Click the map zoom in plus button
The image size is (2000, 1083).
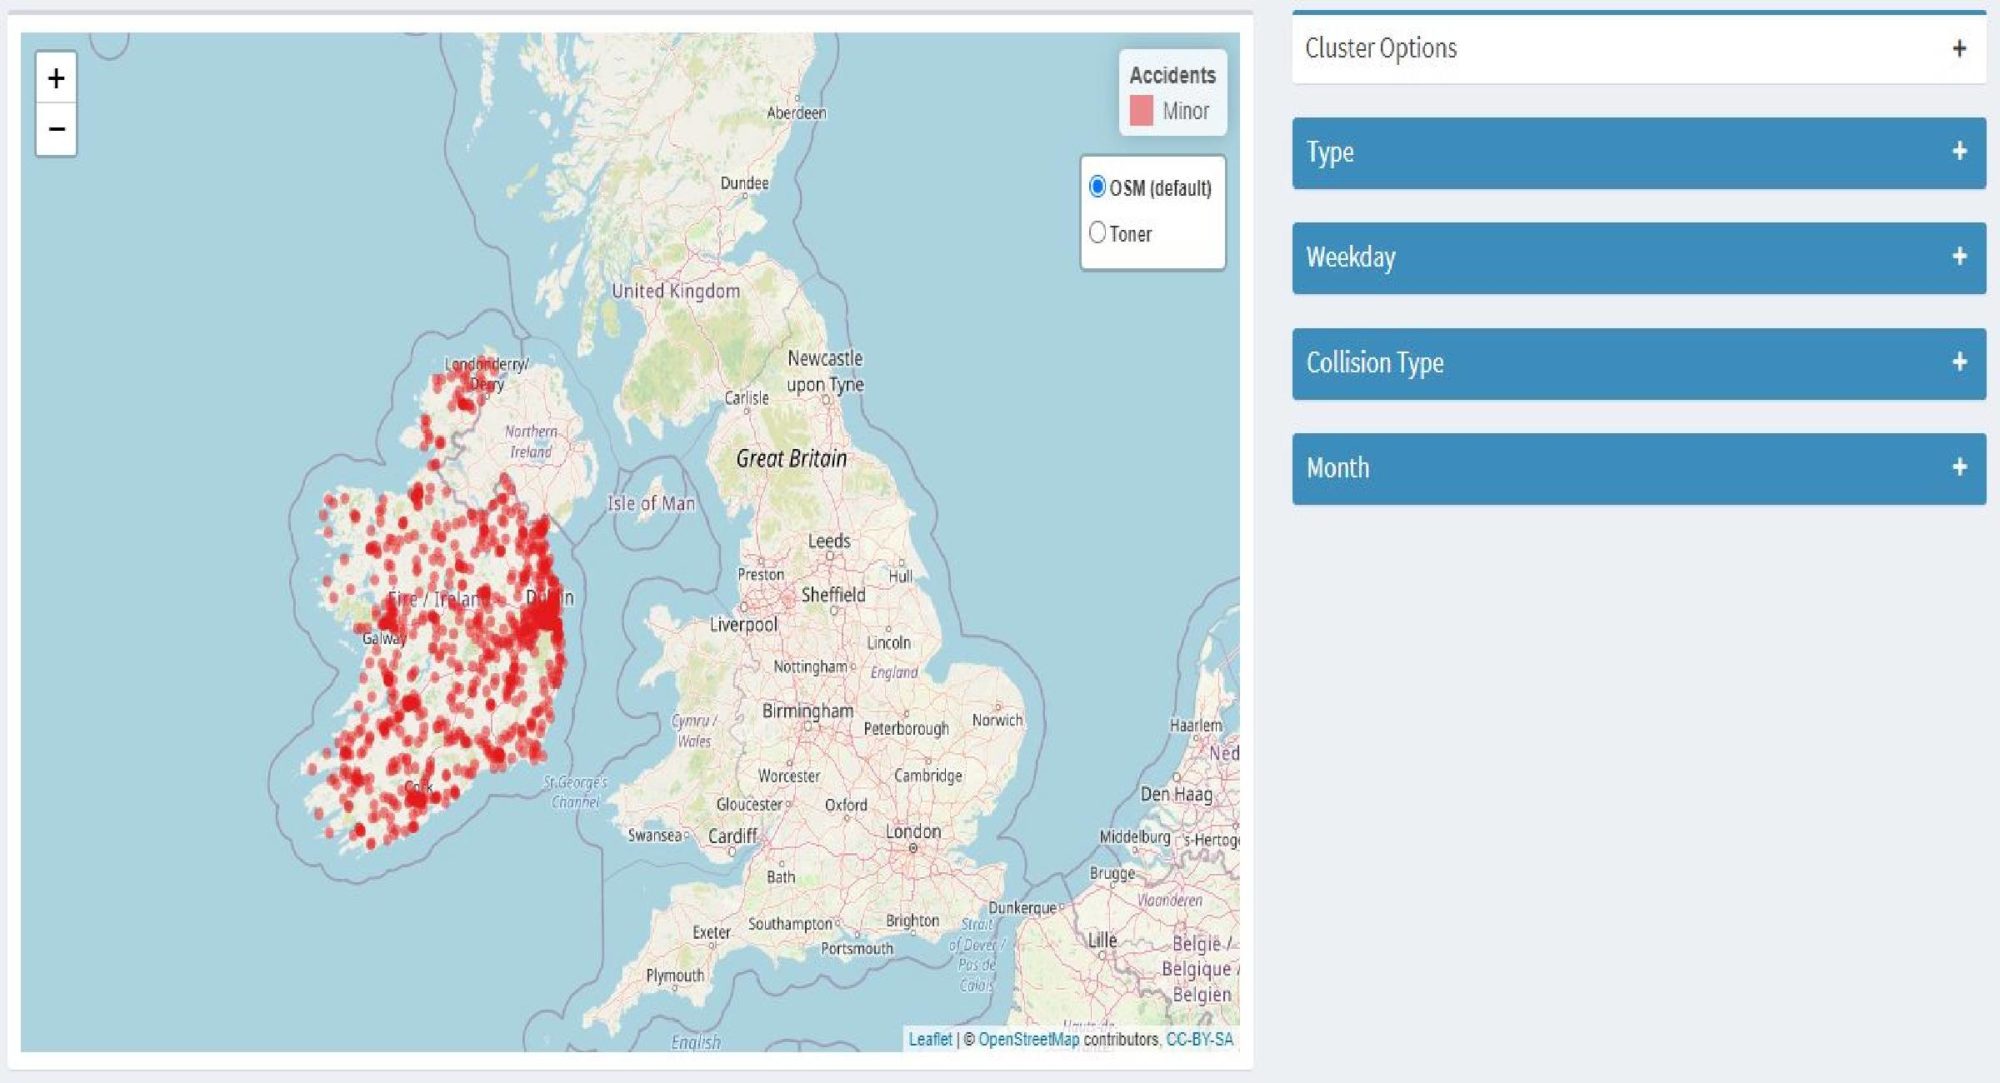point(56,78)
